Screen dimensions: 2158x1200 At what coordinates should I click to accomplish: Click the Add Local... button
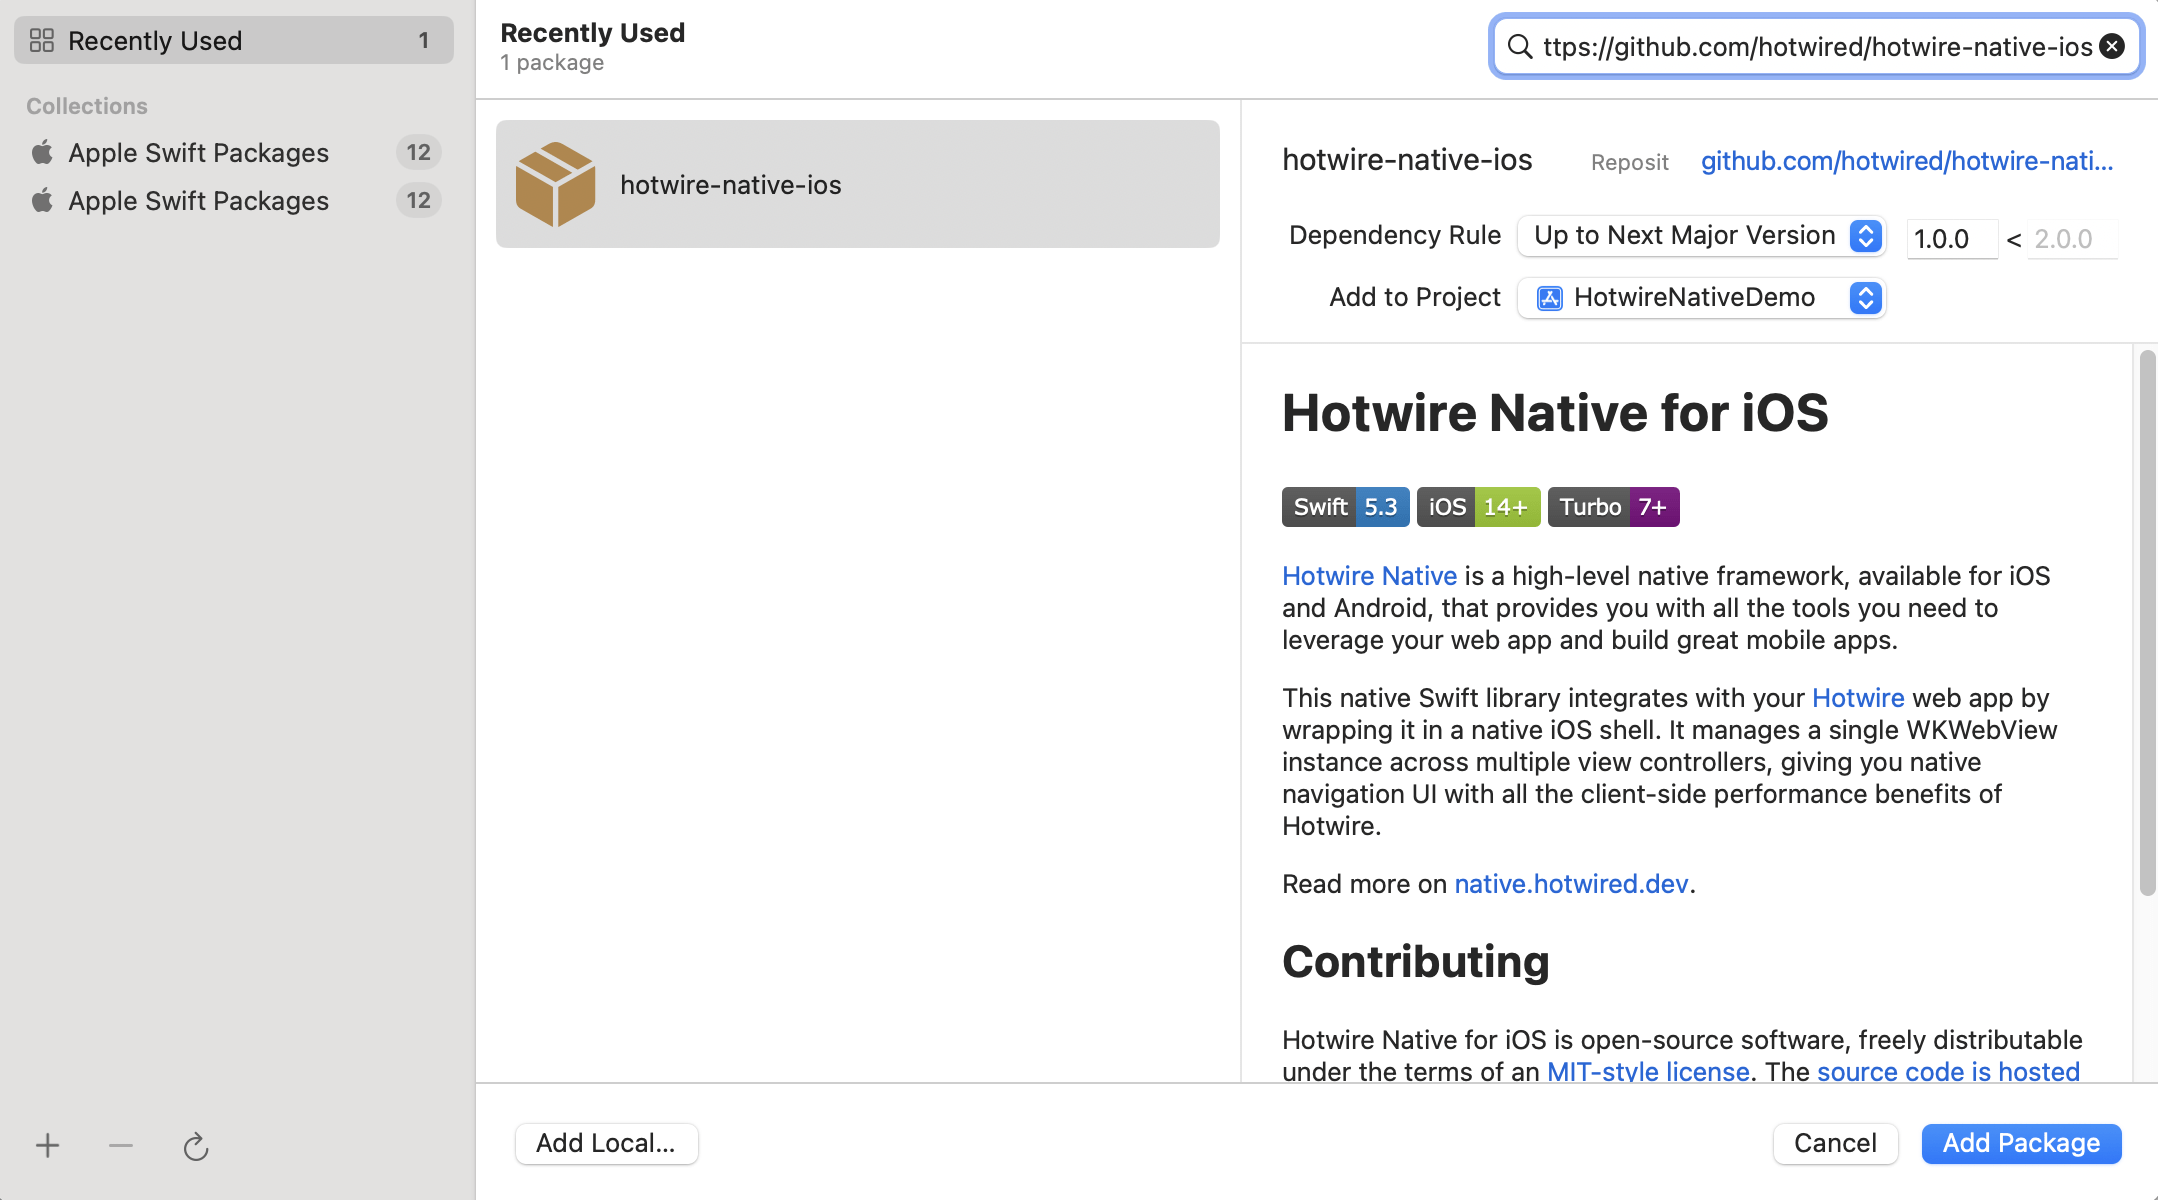click(606, 1143)
